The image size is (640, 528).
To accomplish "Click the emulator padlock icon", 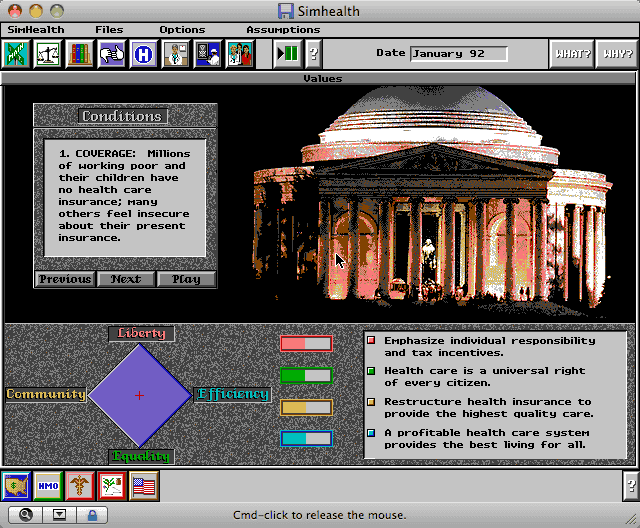I will point(92,515).
